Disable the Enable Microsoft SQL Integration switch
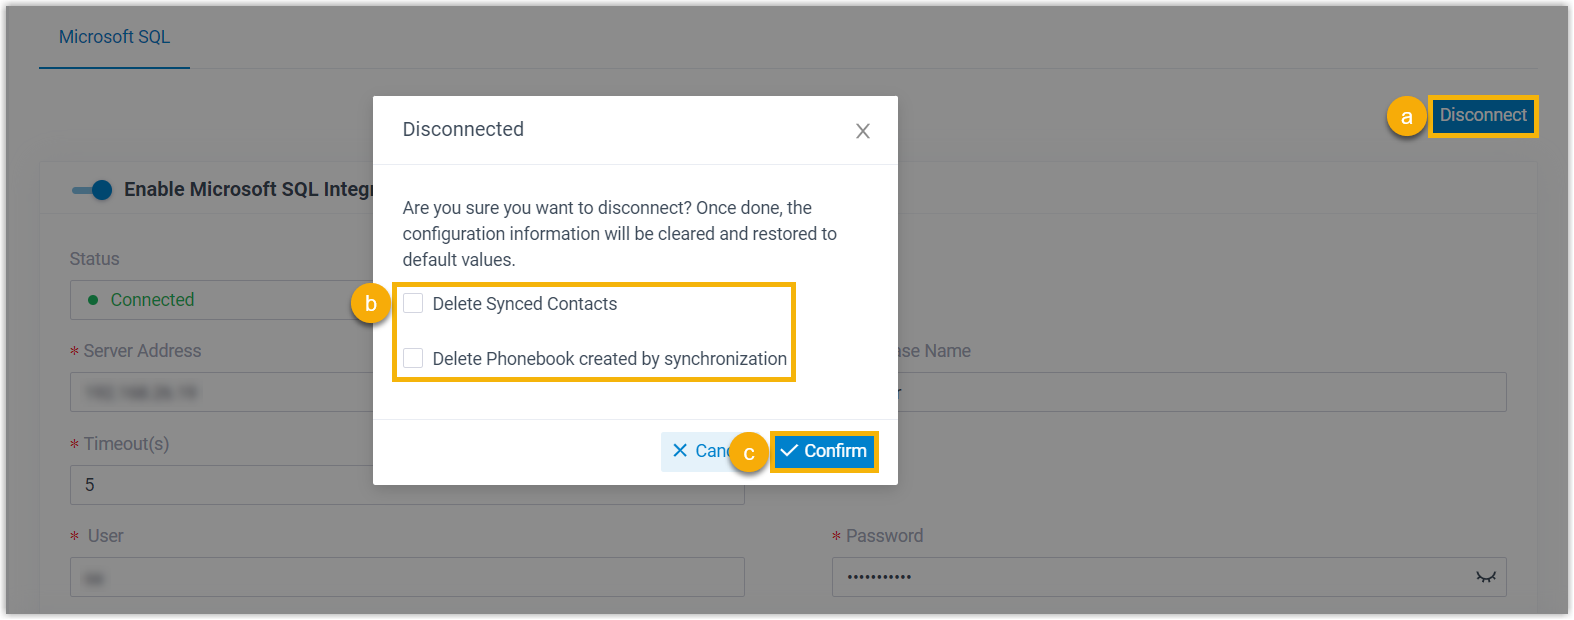Screen dimensions: 1574x620 click(x=92, y=190)
